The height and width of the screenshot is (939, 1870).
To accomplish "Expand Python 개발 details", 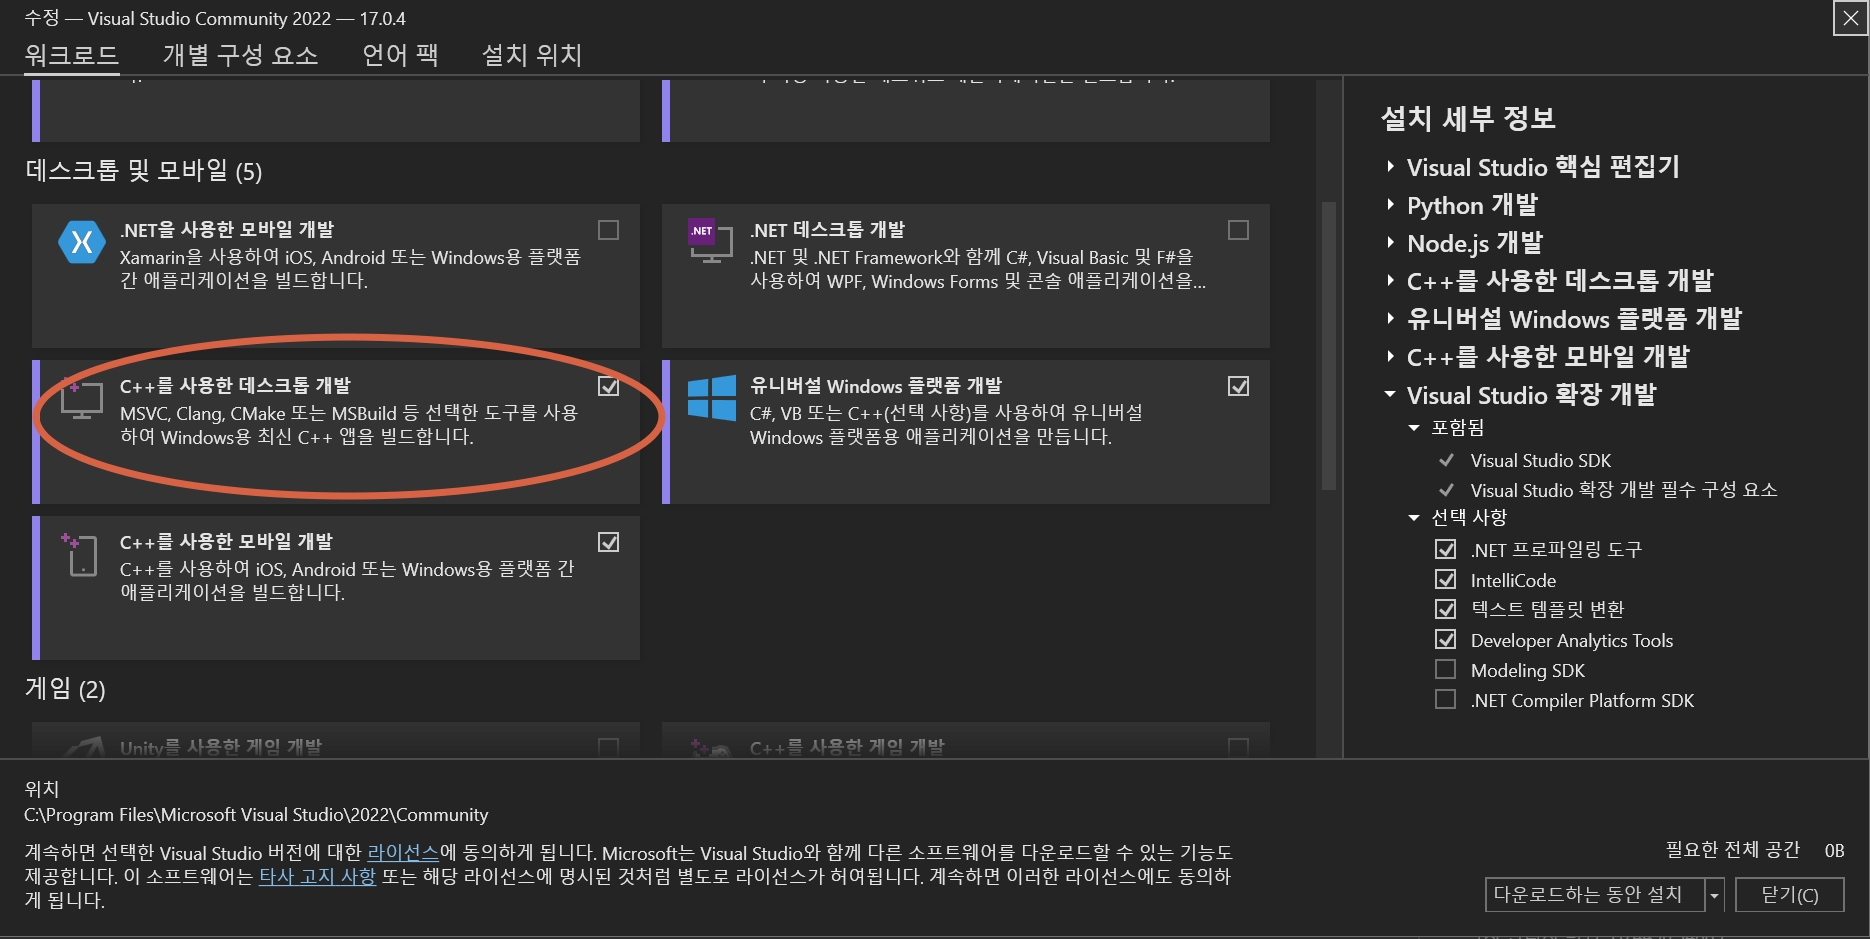I will click(x=1390, y=204).
